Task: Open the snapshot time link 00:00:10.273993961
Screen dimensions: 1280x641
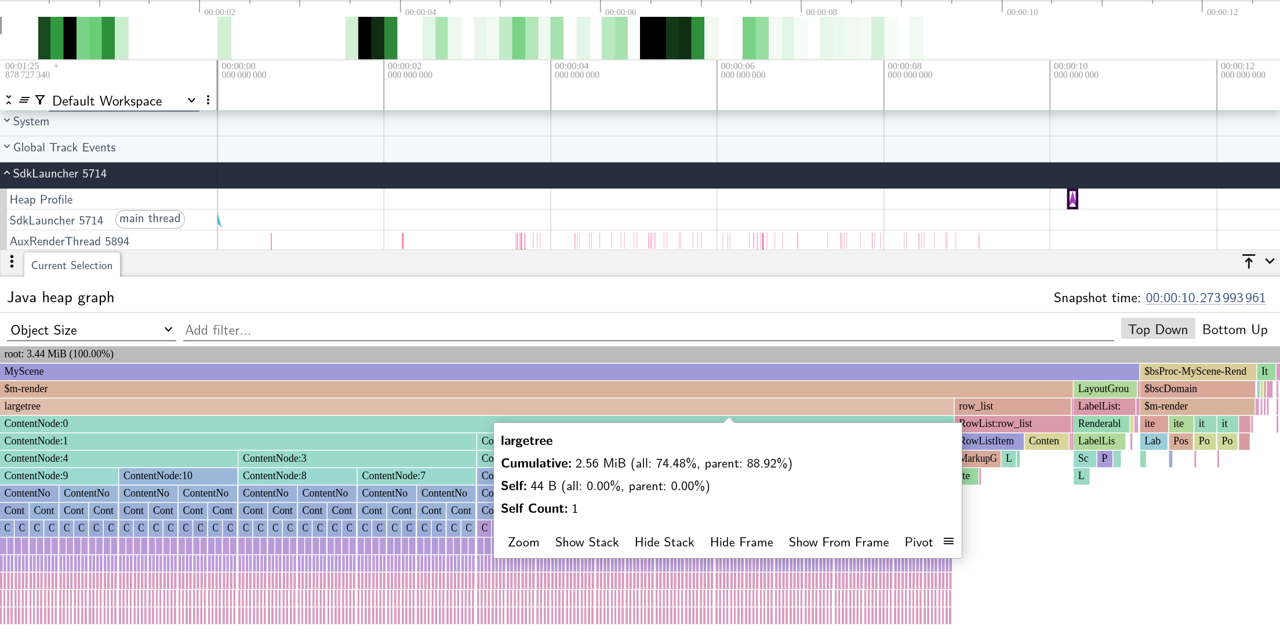Action: pyautogui.click(x=1205, y=297)
